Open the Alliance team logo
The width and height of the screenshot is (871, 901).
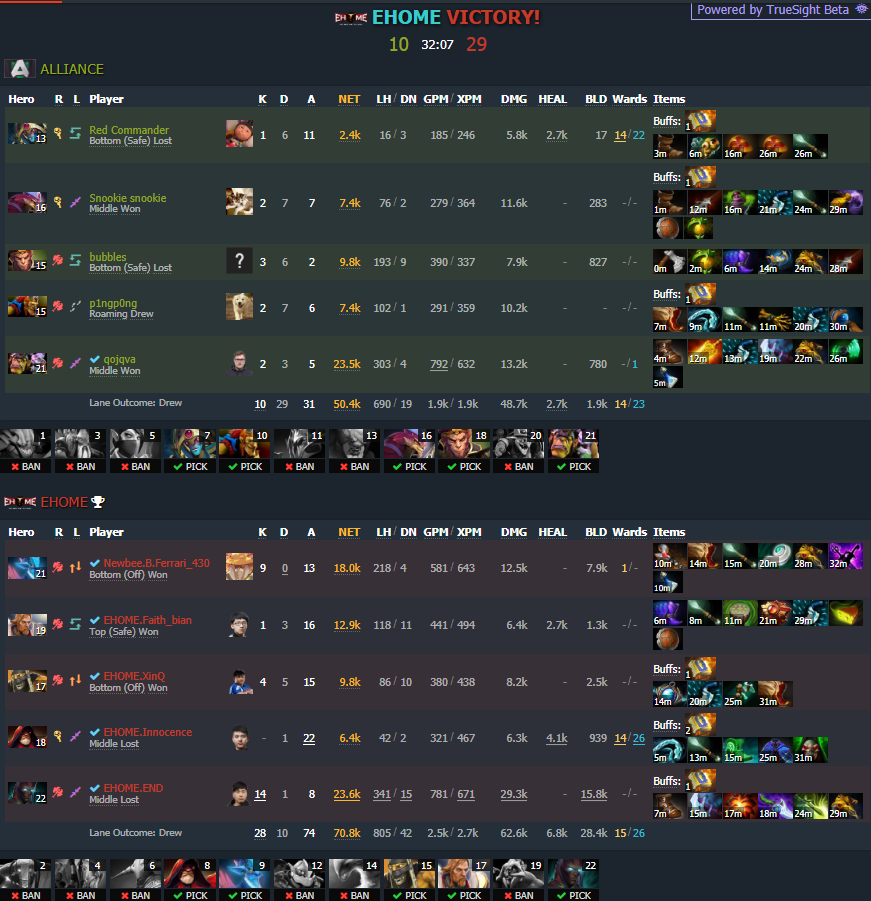tap(20, 69)
